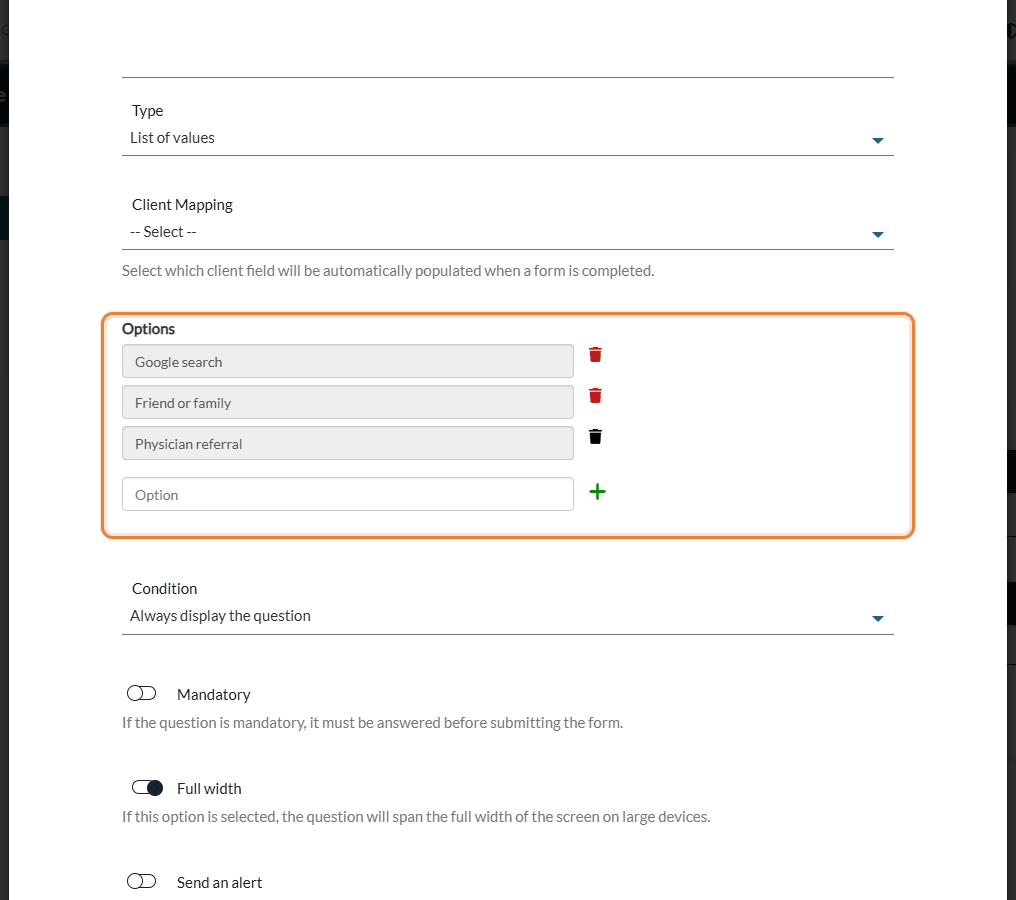The image size is (1016, 900).
Task: Click the mandatory question help text
Action: [373, 723]
